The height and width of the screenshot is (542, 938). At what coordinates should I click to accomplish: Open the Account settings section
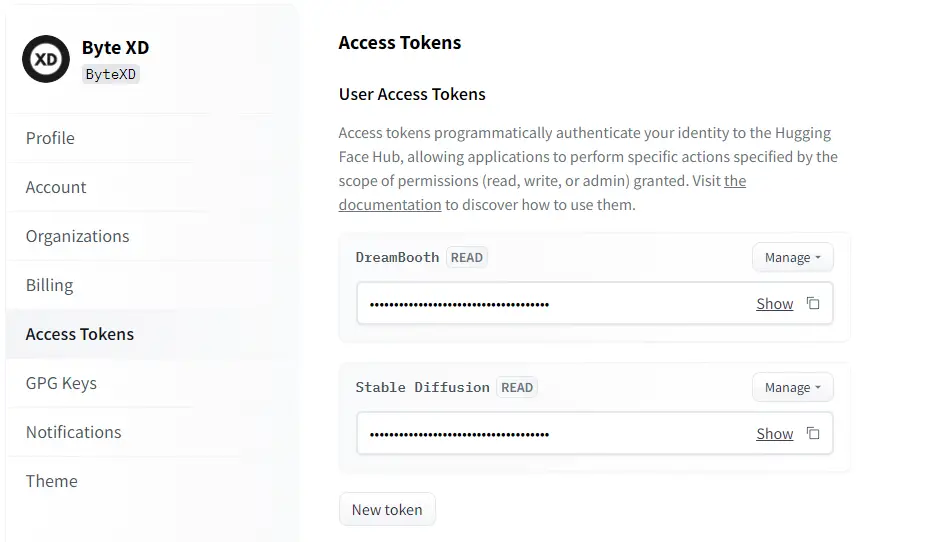coord(153,187)
